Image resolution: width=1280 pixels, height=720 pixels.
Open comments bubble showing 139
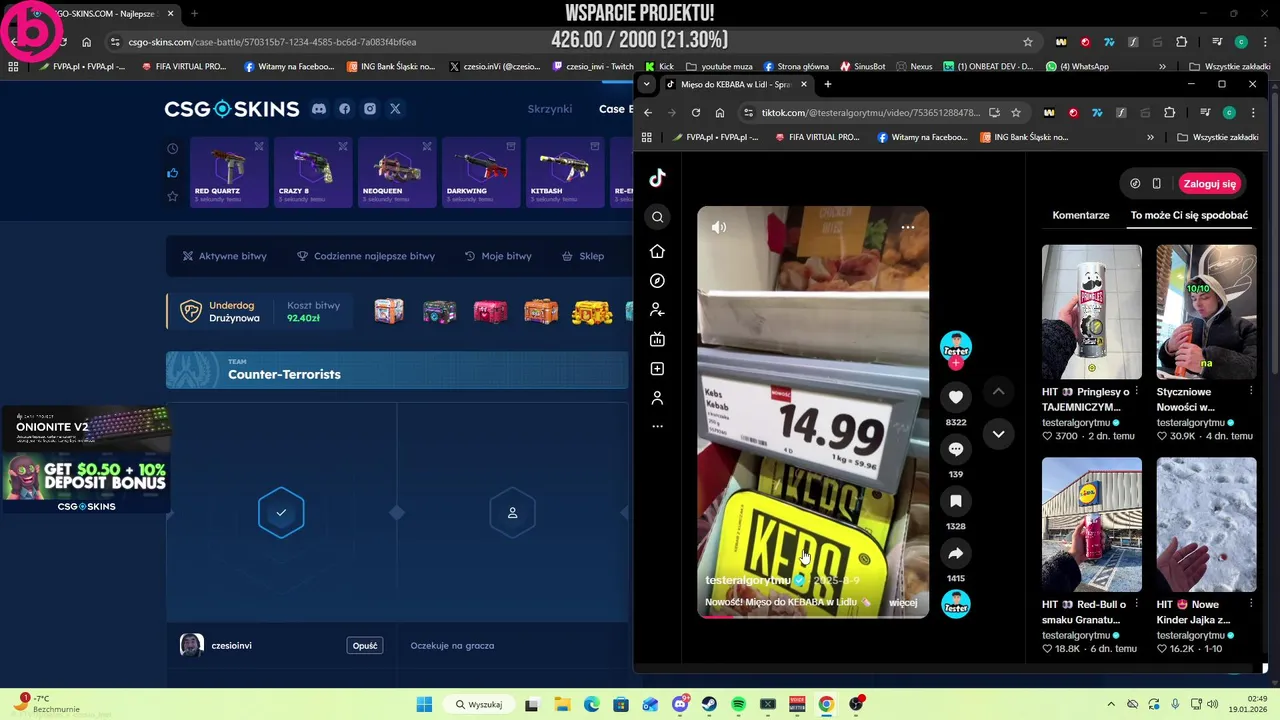(956, 449)
